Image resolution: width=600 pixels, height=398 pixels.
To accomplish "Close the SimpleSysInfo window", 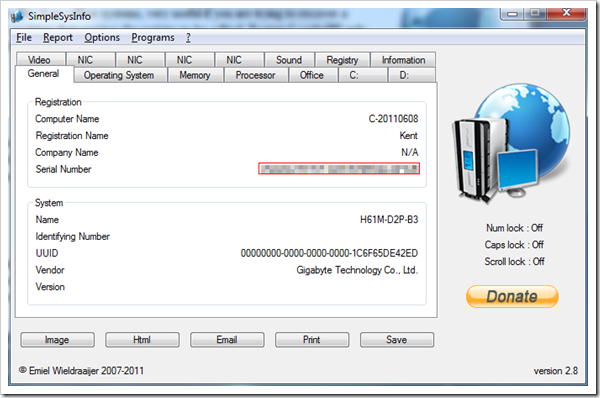I will pyautogui.click(x=566, y=13).
